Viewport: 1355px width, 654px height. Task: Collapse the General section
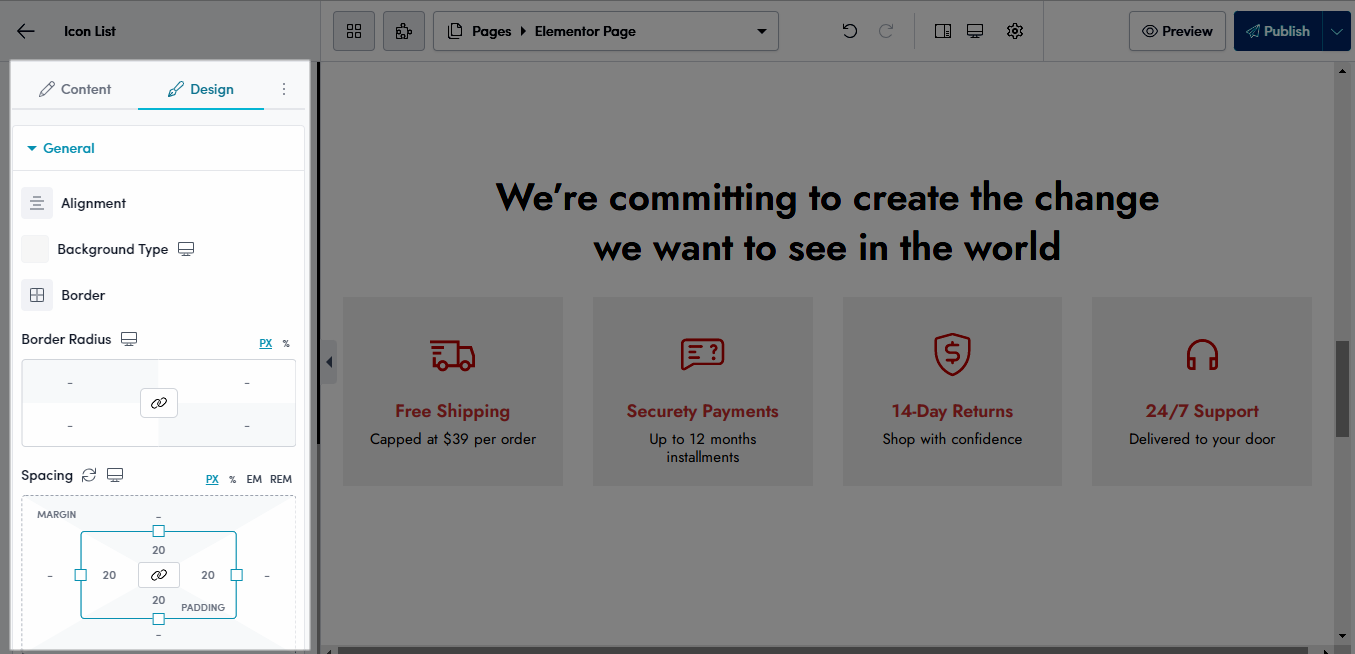click(61, 148)
